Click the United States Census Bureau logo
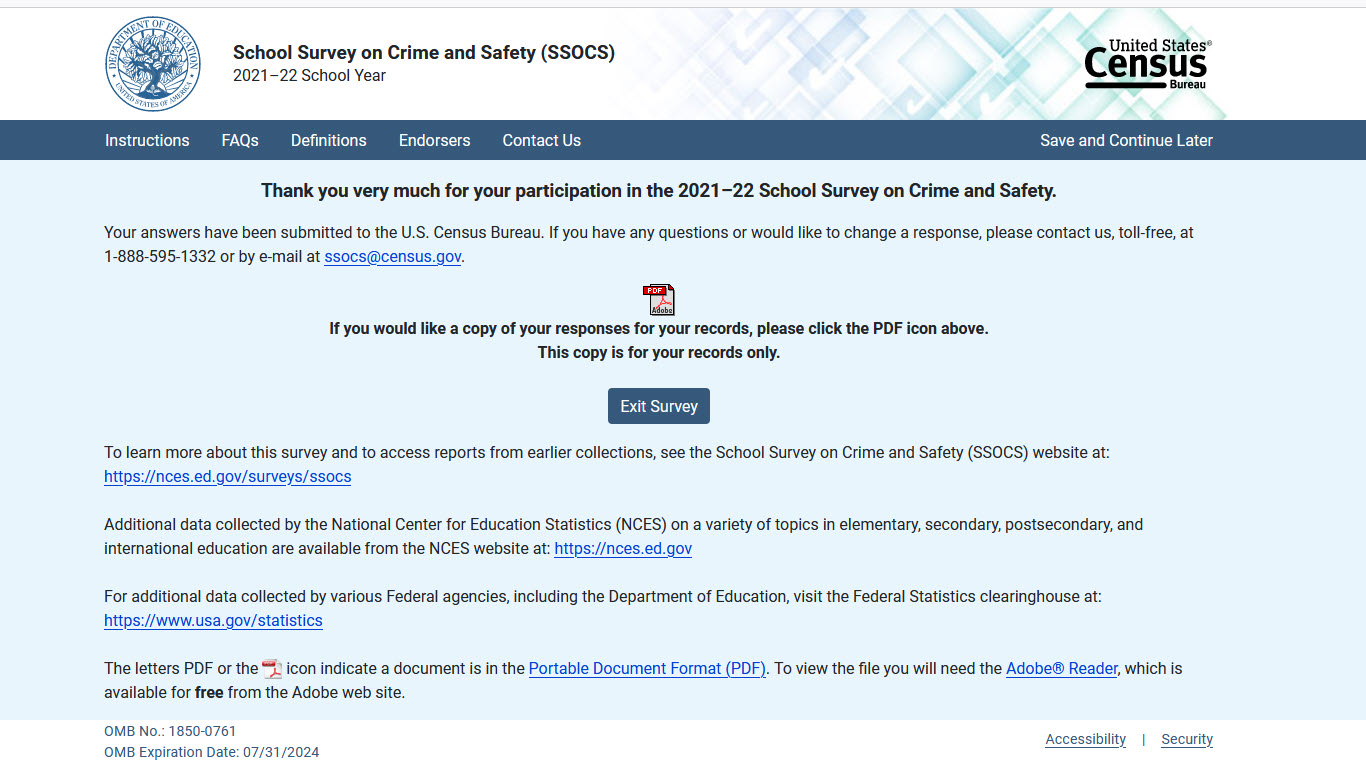1366x771 pixels. tap(1147, 65)
